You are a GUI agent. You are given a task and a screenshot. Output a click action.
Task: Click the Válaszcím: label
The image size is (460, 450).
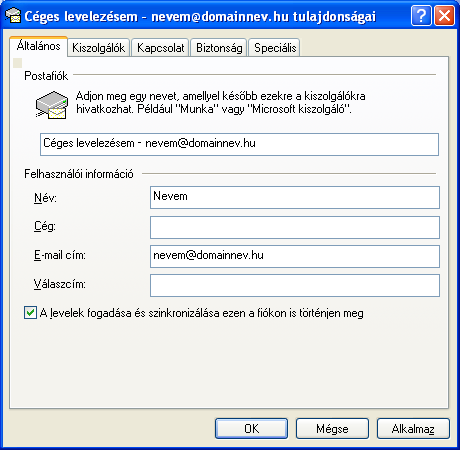[x=60, y=284]
